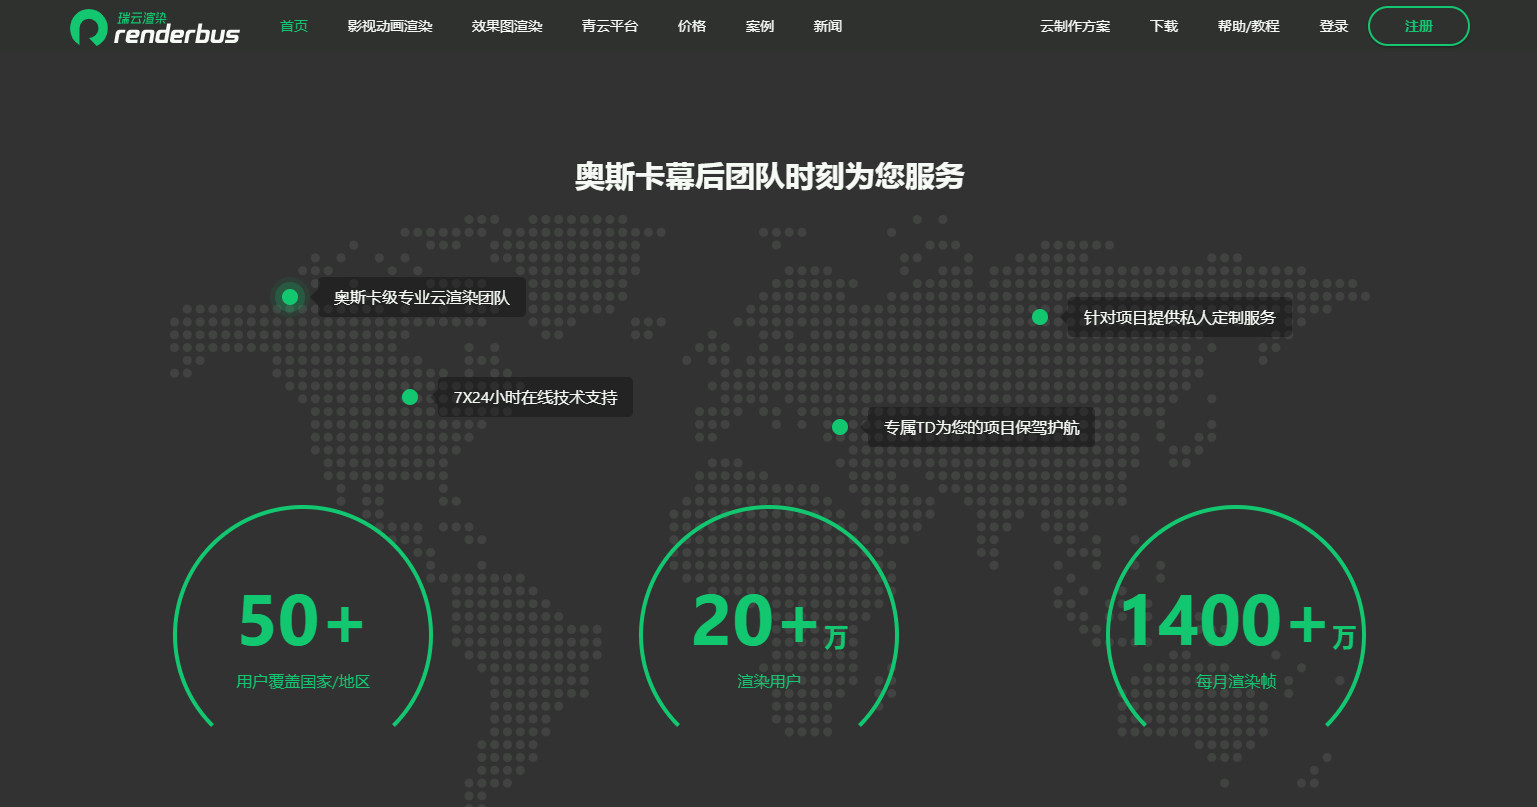This screenshot has height=807, width=1537.
Task: Click the 每月渲染帧 caption
Action: coord(1236,682)
